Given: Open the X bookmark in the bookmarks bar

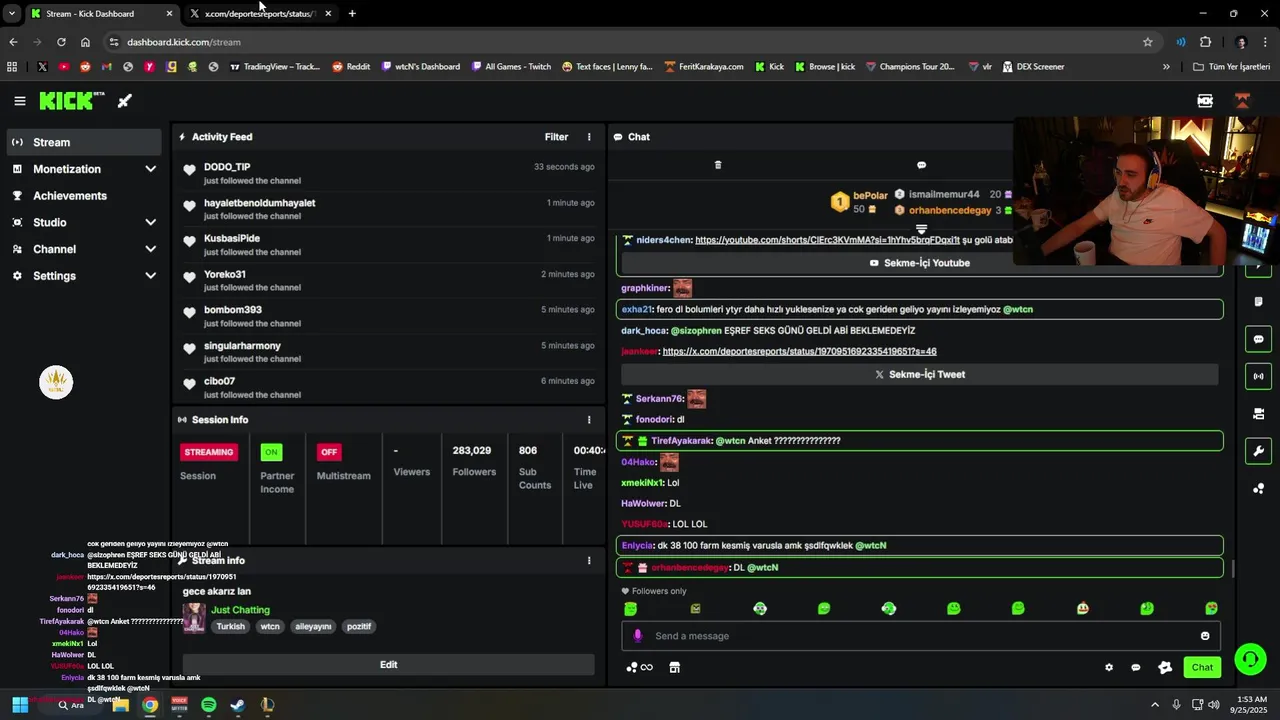Looking at the screenshot, I should (42, 67).
